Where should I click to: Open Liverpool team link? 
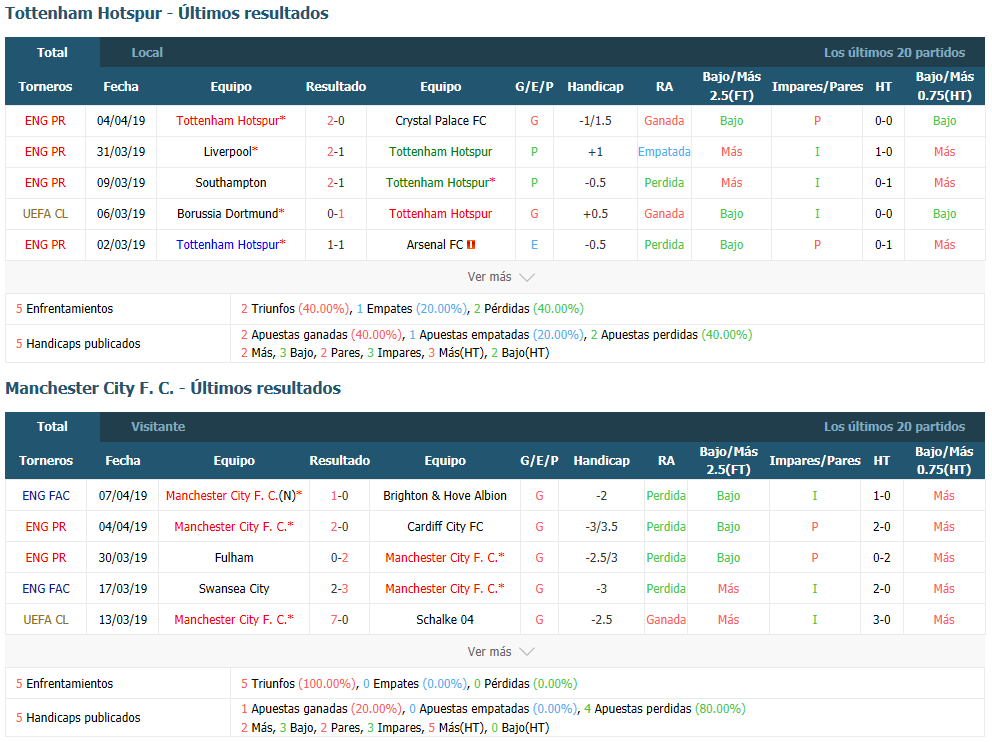[x=230, y=152]
